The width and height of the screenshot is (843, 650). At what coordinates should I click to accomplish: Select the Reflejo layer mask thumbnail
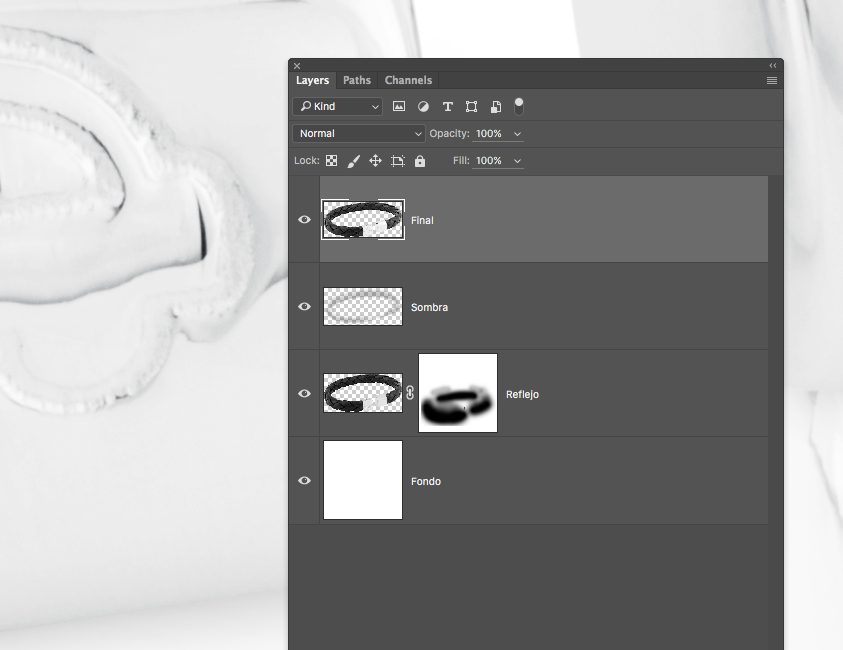coord(458,393)
